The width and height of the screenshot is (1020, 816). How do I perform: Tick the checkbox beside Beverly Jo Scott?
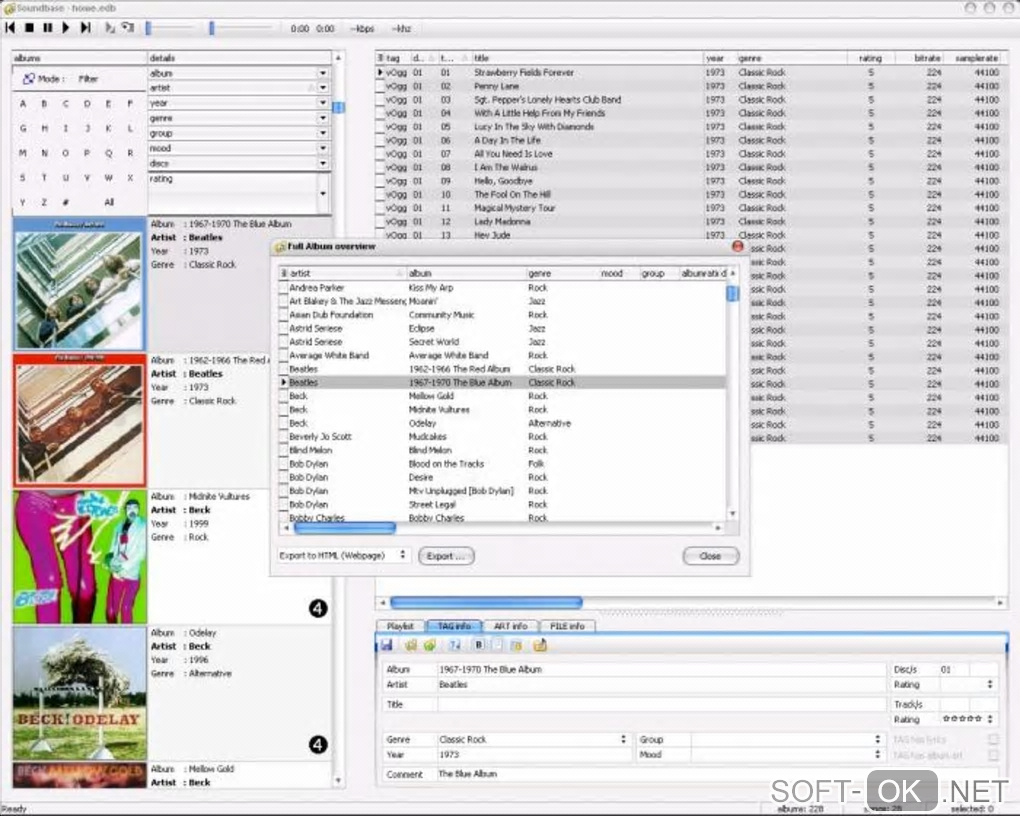click(283, 437)
